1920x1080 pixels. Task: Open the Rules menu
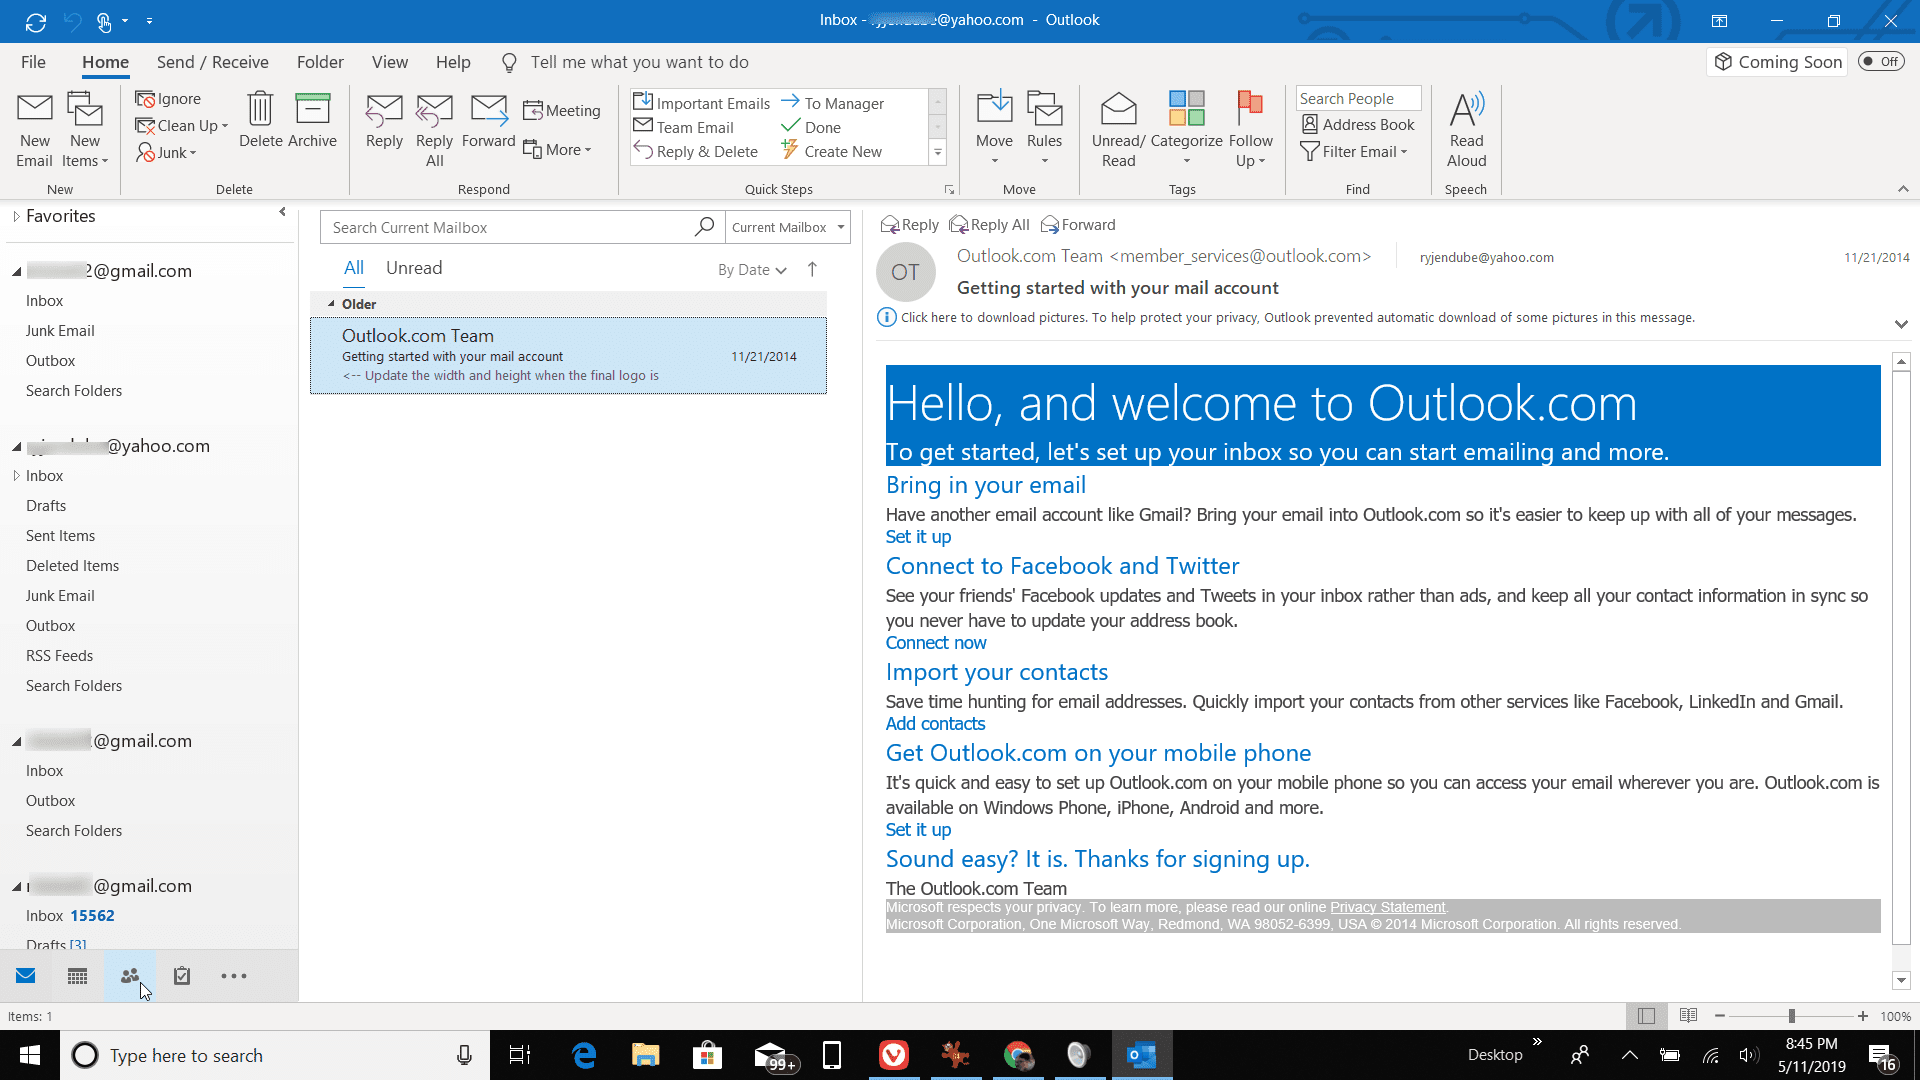1044,130
